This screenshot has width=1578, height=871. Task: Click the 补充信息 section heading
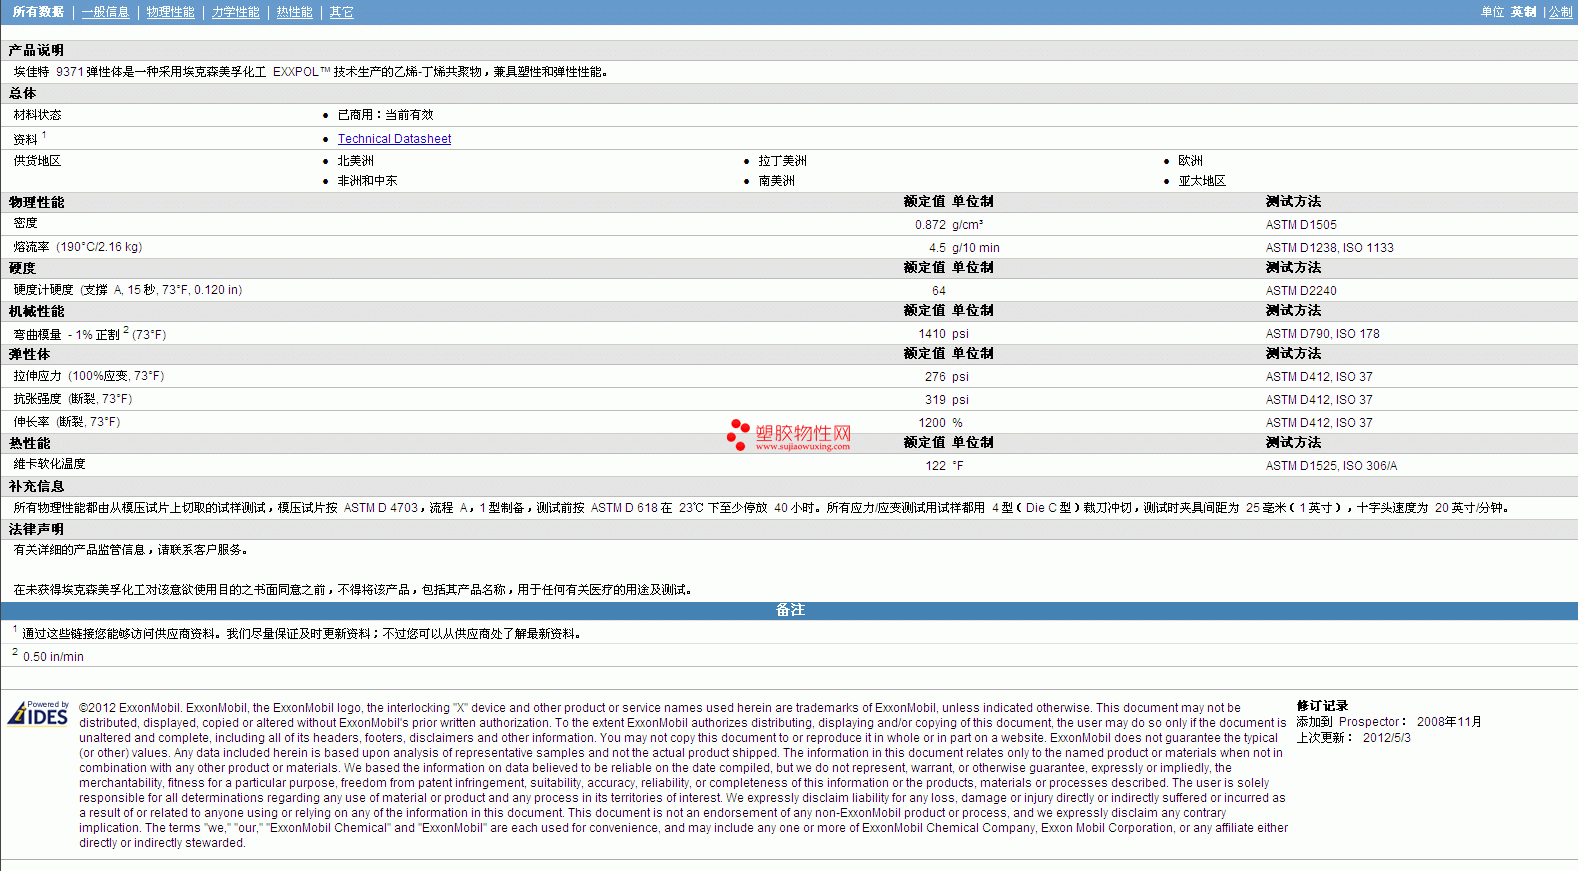click(x=36, y=486)
